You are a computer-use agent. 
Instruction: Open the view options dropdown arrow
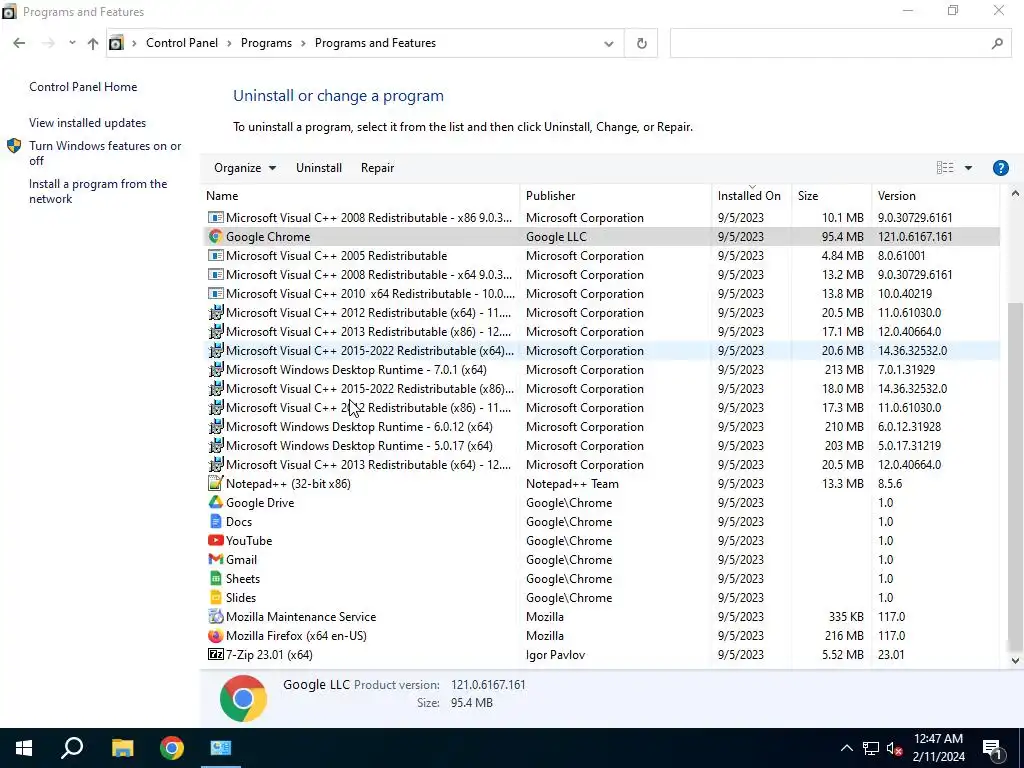(x=968, y=168)
